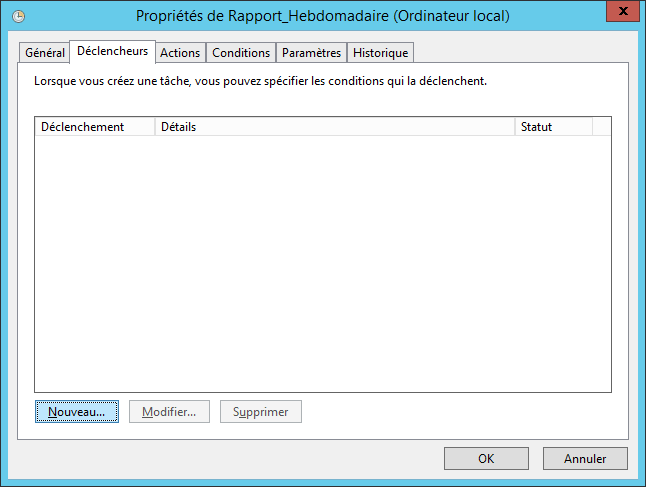Switch to the Général tab

pyautogui.click(x=44, y=53)
